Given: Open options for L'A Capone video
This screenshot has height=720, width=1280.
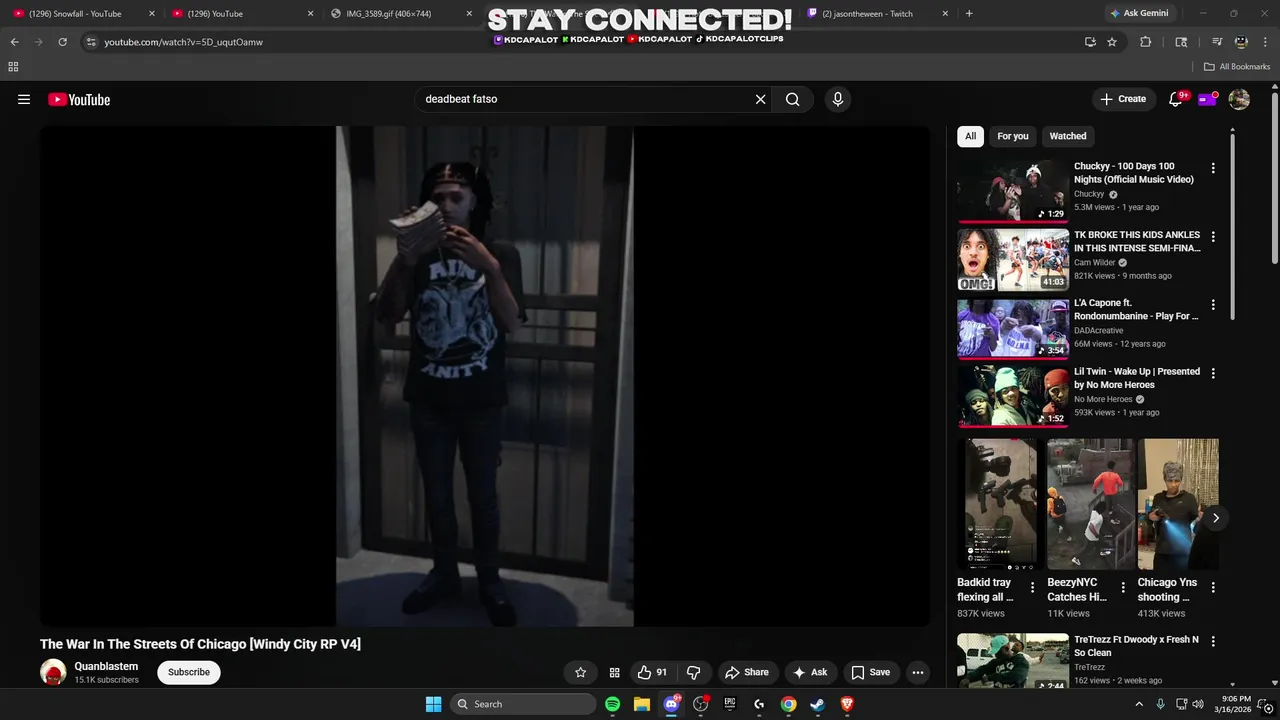Looking at the screenshot, I should click(x=1213, y=305).
